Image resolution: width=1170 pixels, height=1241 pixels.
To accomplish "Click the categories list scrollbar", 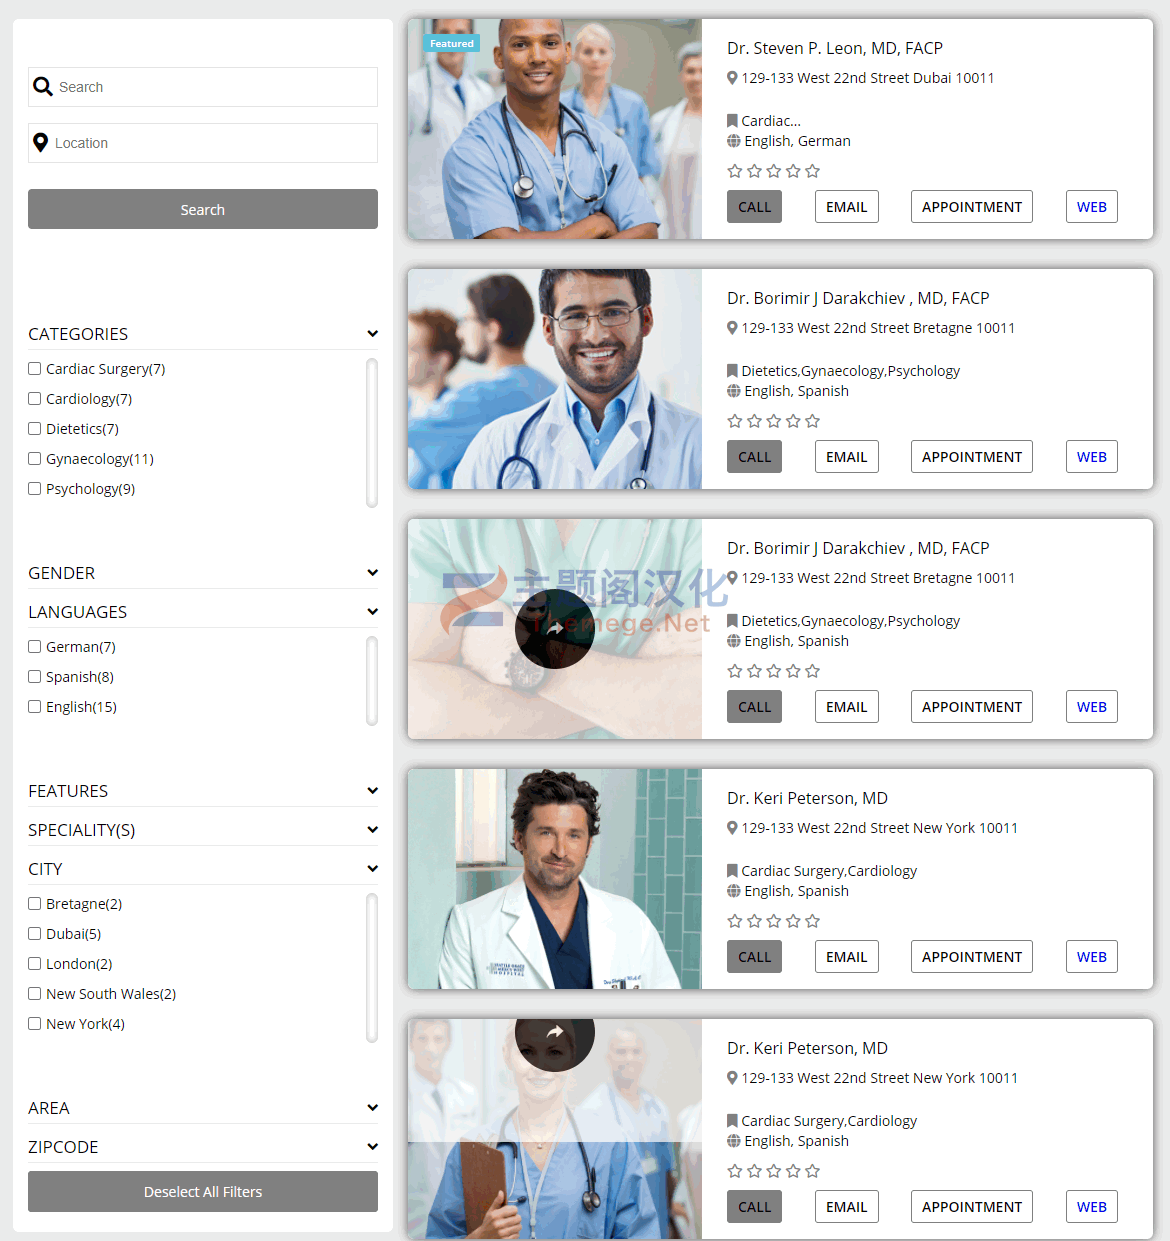I will [x=372, y=433].
